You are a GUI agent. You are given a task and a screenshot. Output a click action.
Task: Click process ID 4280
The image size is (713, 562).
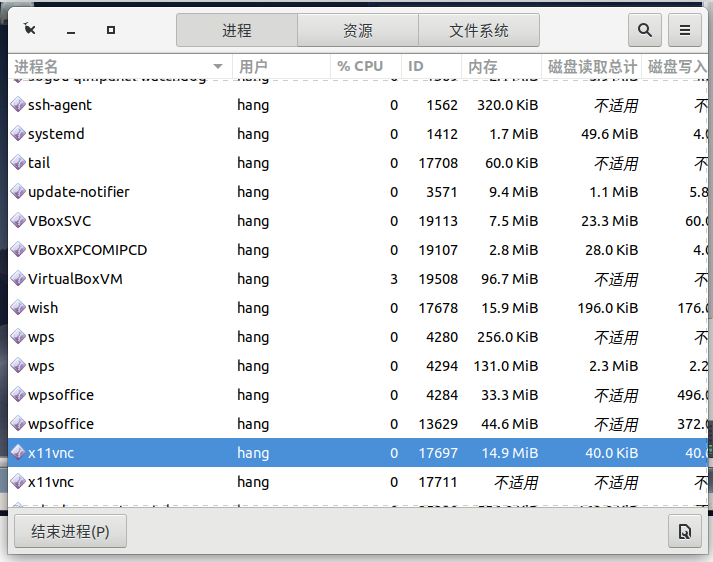click(442, 337)
